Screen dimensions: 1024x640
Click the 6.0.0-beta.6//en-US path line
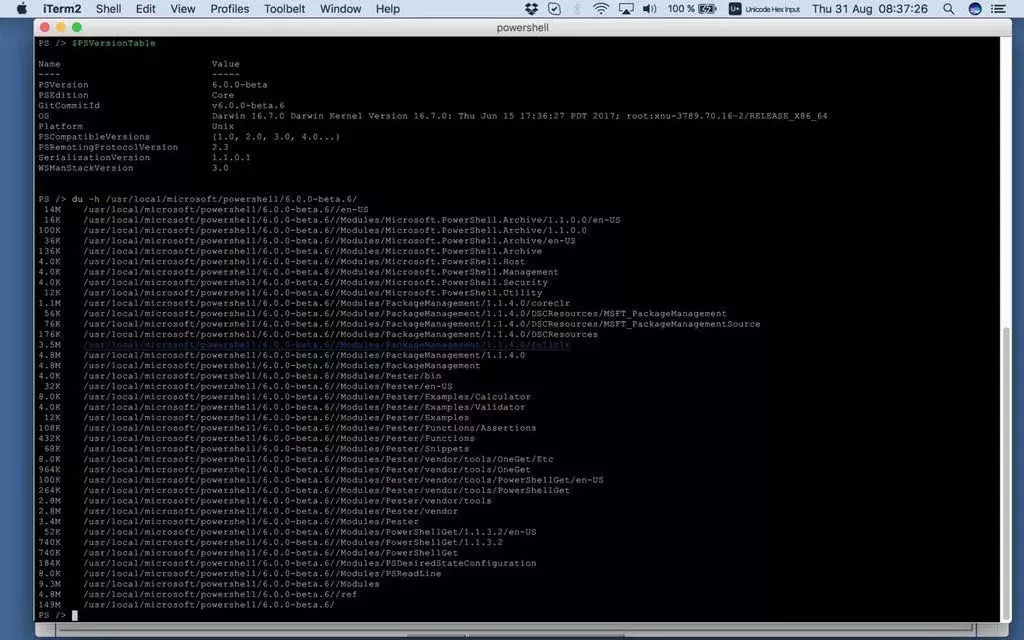point(225,210)
